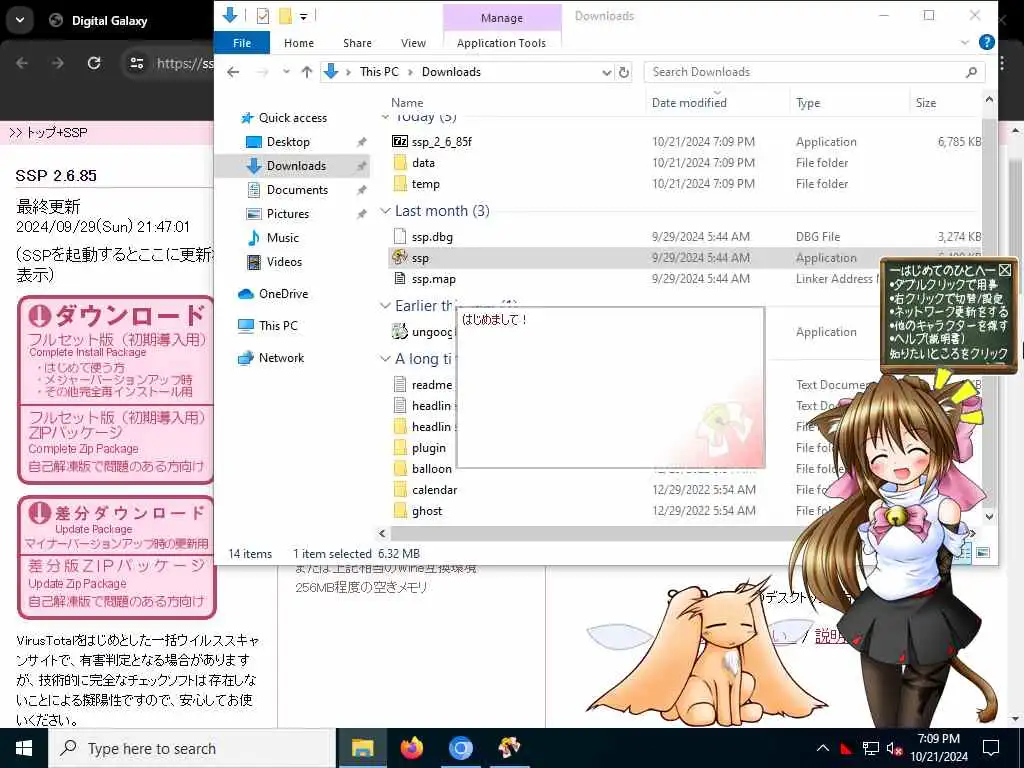
Task: Switch to the Share ribbon tab
Action: pyautogui.click(x=357, y=42)
